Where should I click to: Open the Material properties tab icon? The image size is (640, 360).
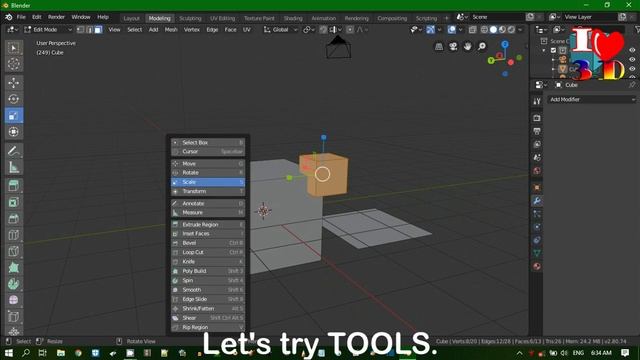coord(537,266)
